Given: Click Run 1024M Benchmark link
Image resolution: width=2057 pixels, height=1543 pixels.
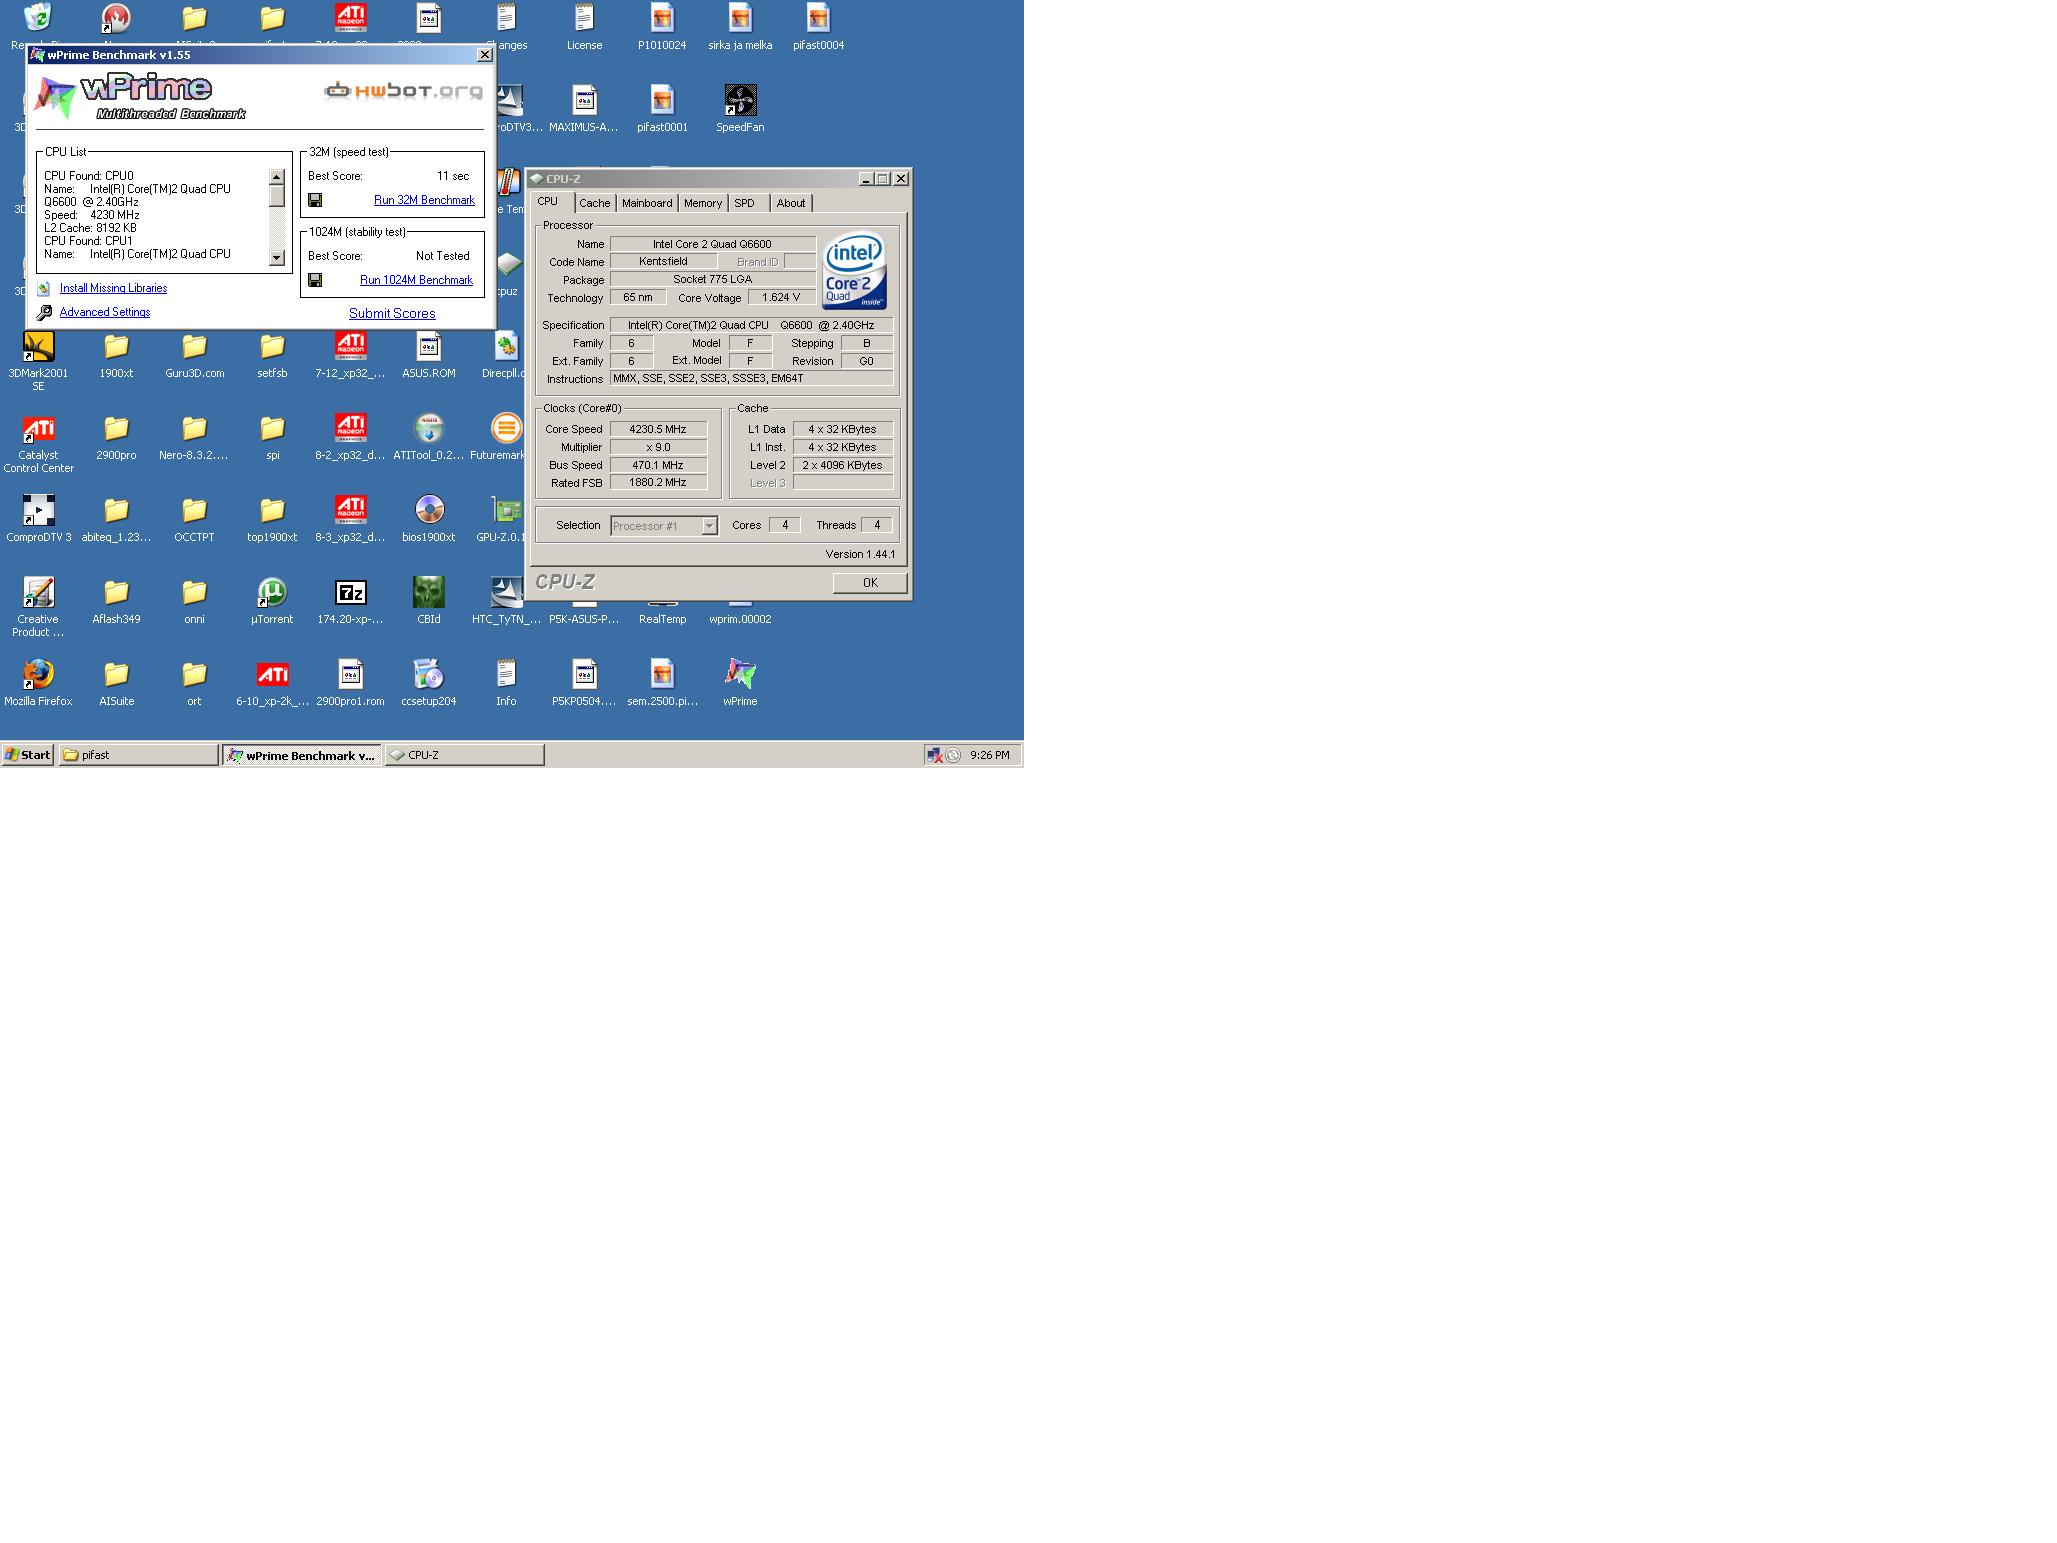Looking at the screenshot, I should click(x=416, y=280).
